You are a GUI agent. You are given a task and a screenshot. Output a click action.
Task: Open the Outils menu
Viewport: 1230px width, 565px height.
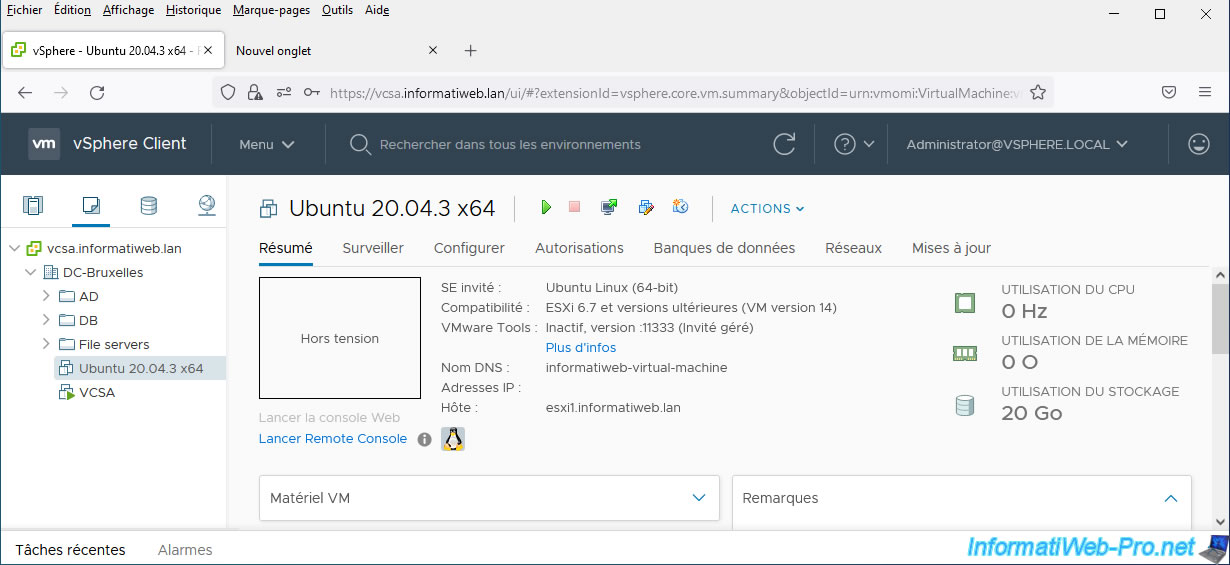coord(338,10)
